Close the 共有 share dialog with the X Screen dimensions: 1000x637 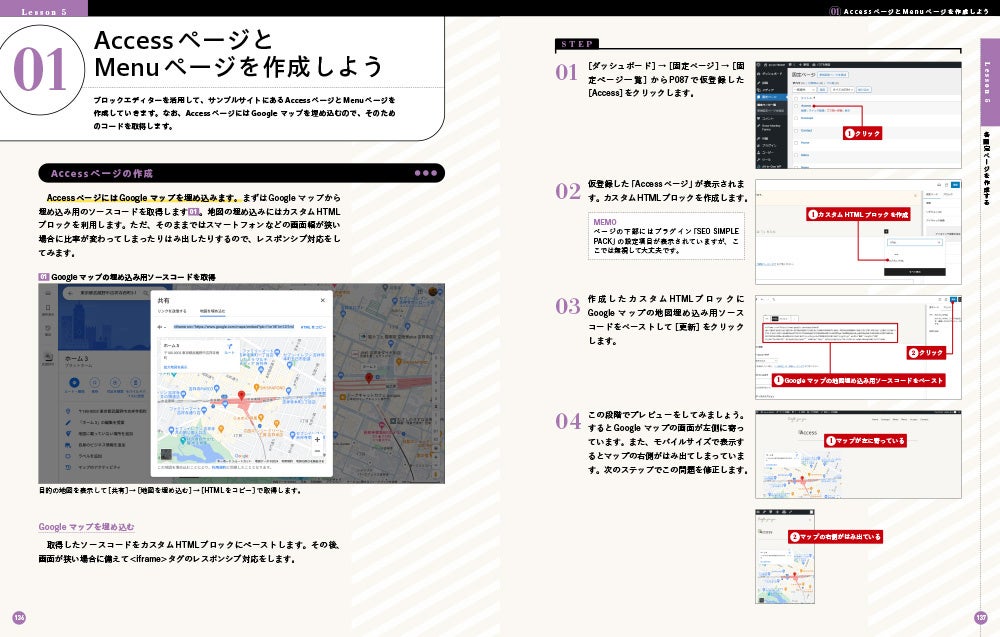point(323,300)
